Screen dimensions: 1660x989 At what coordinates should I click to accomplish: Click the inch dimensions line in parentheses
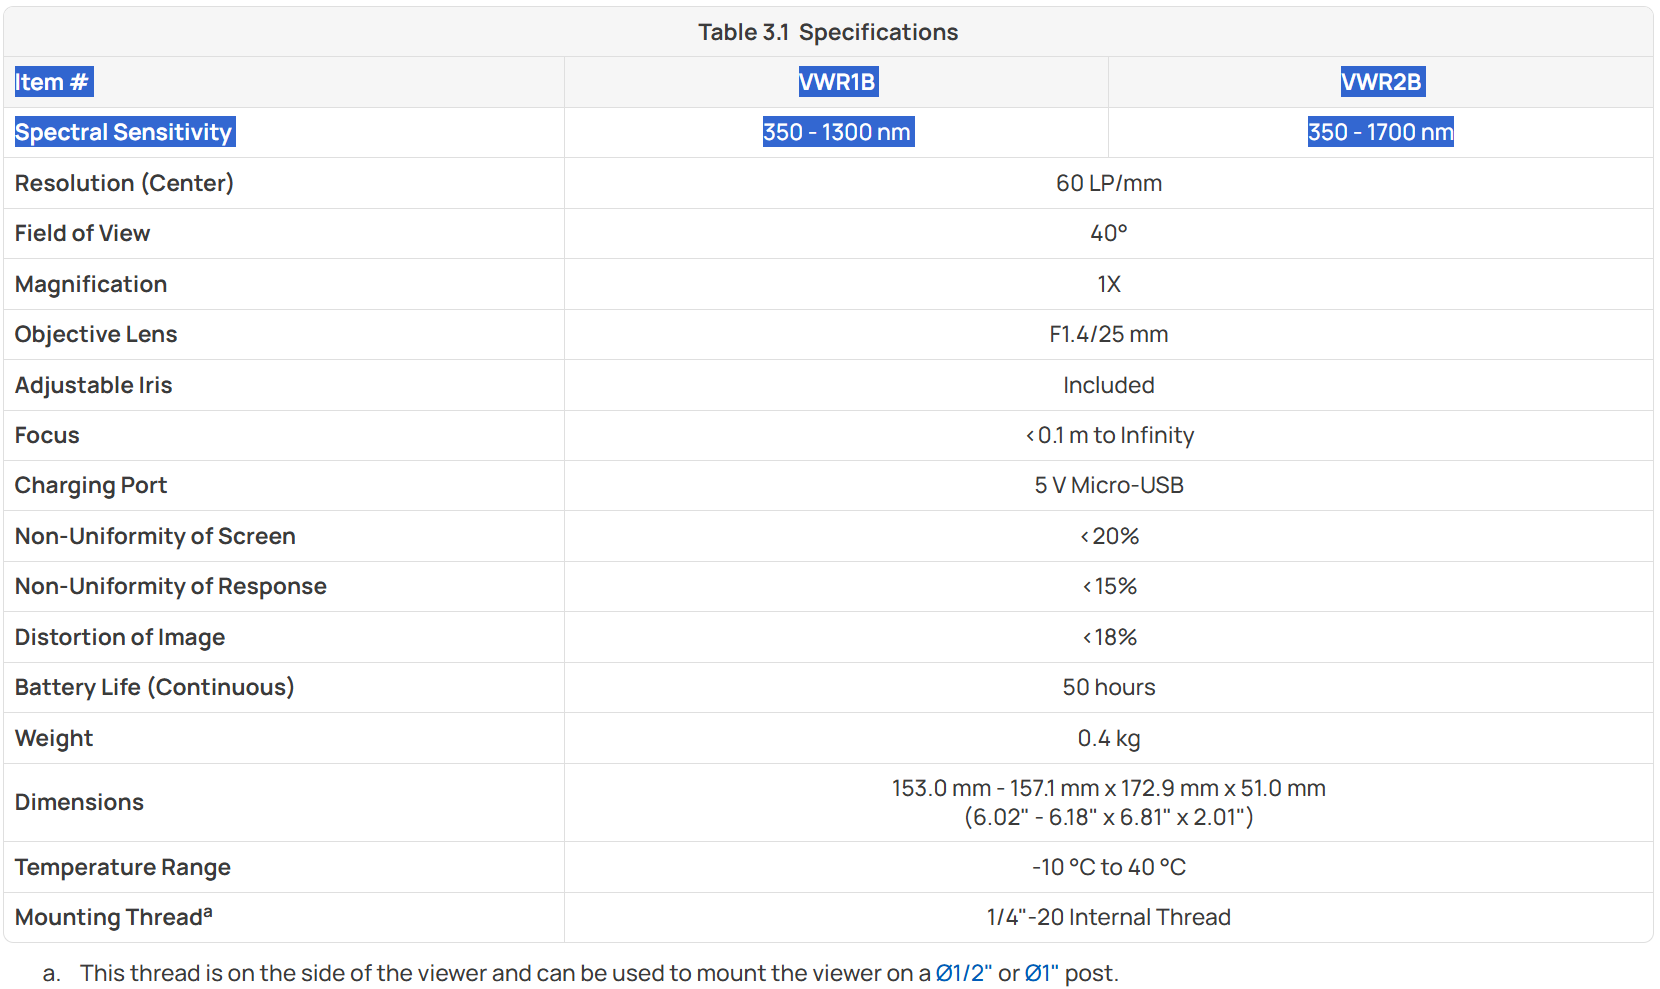pos(1109,817)
